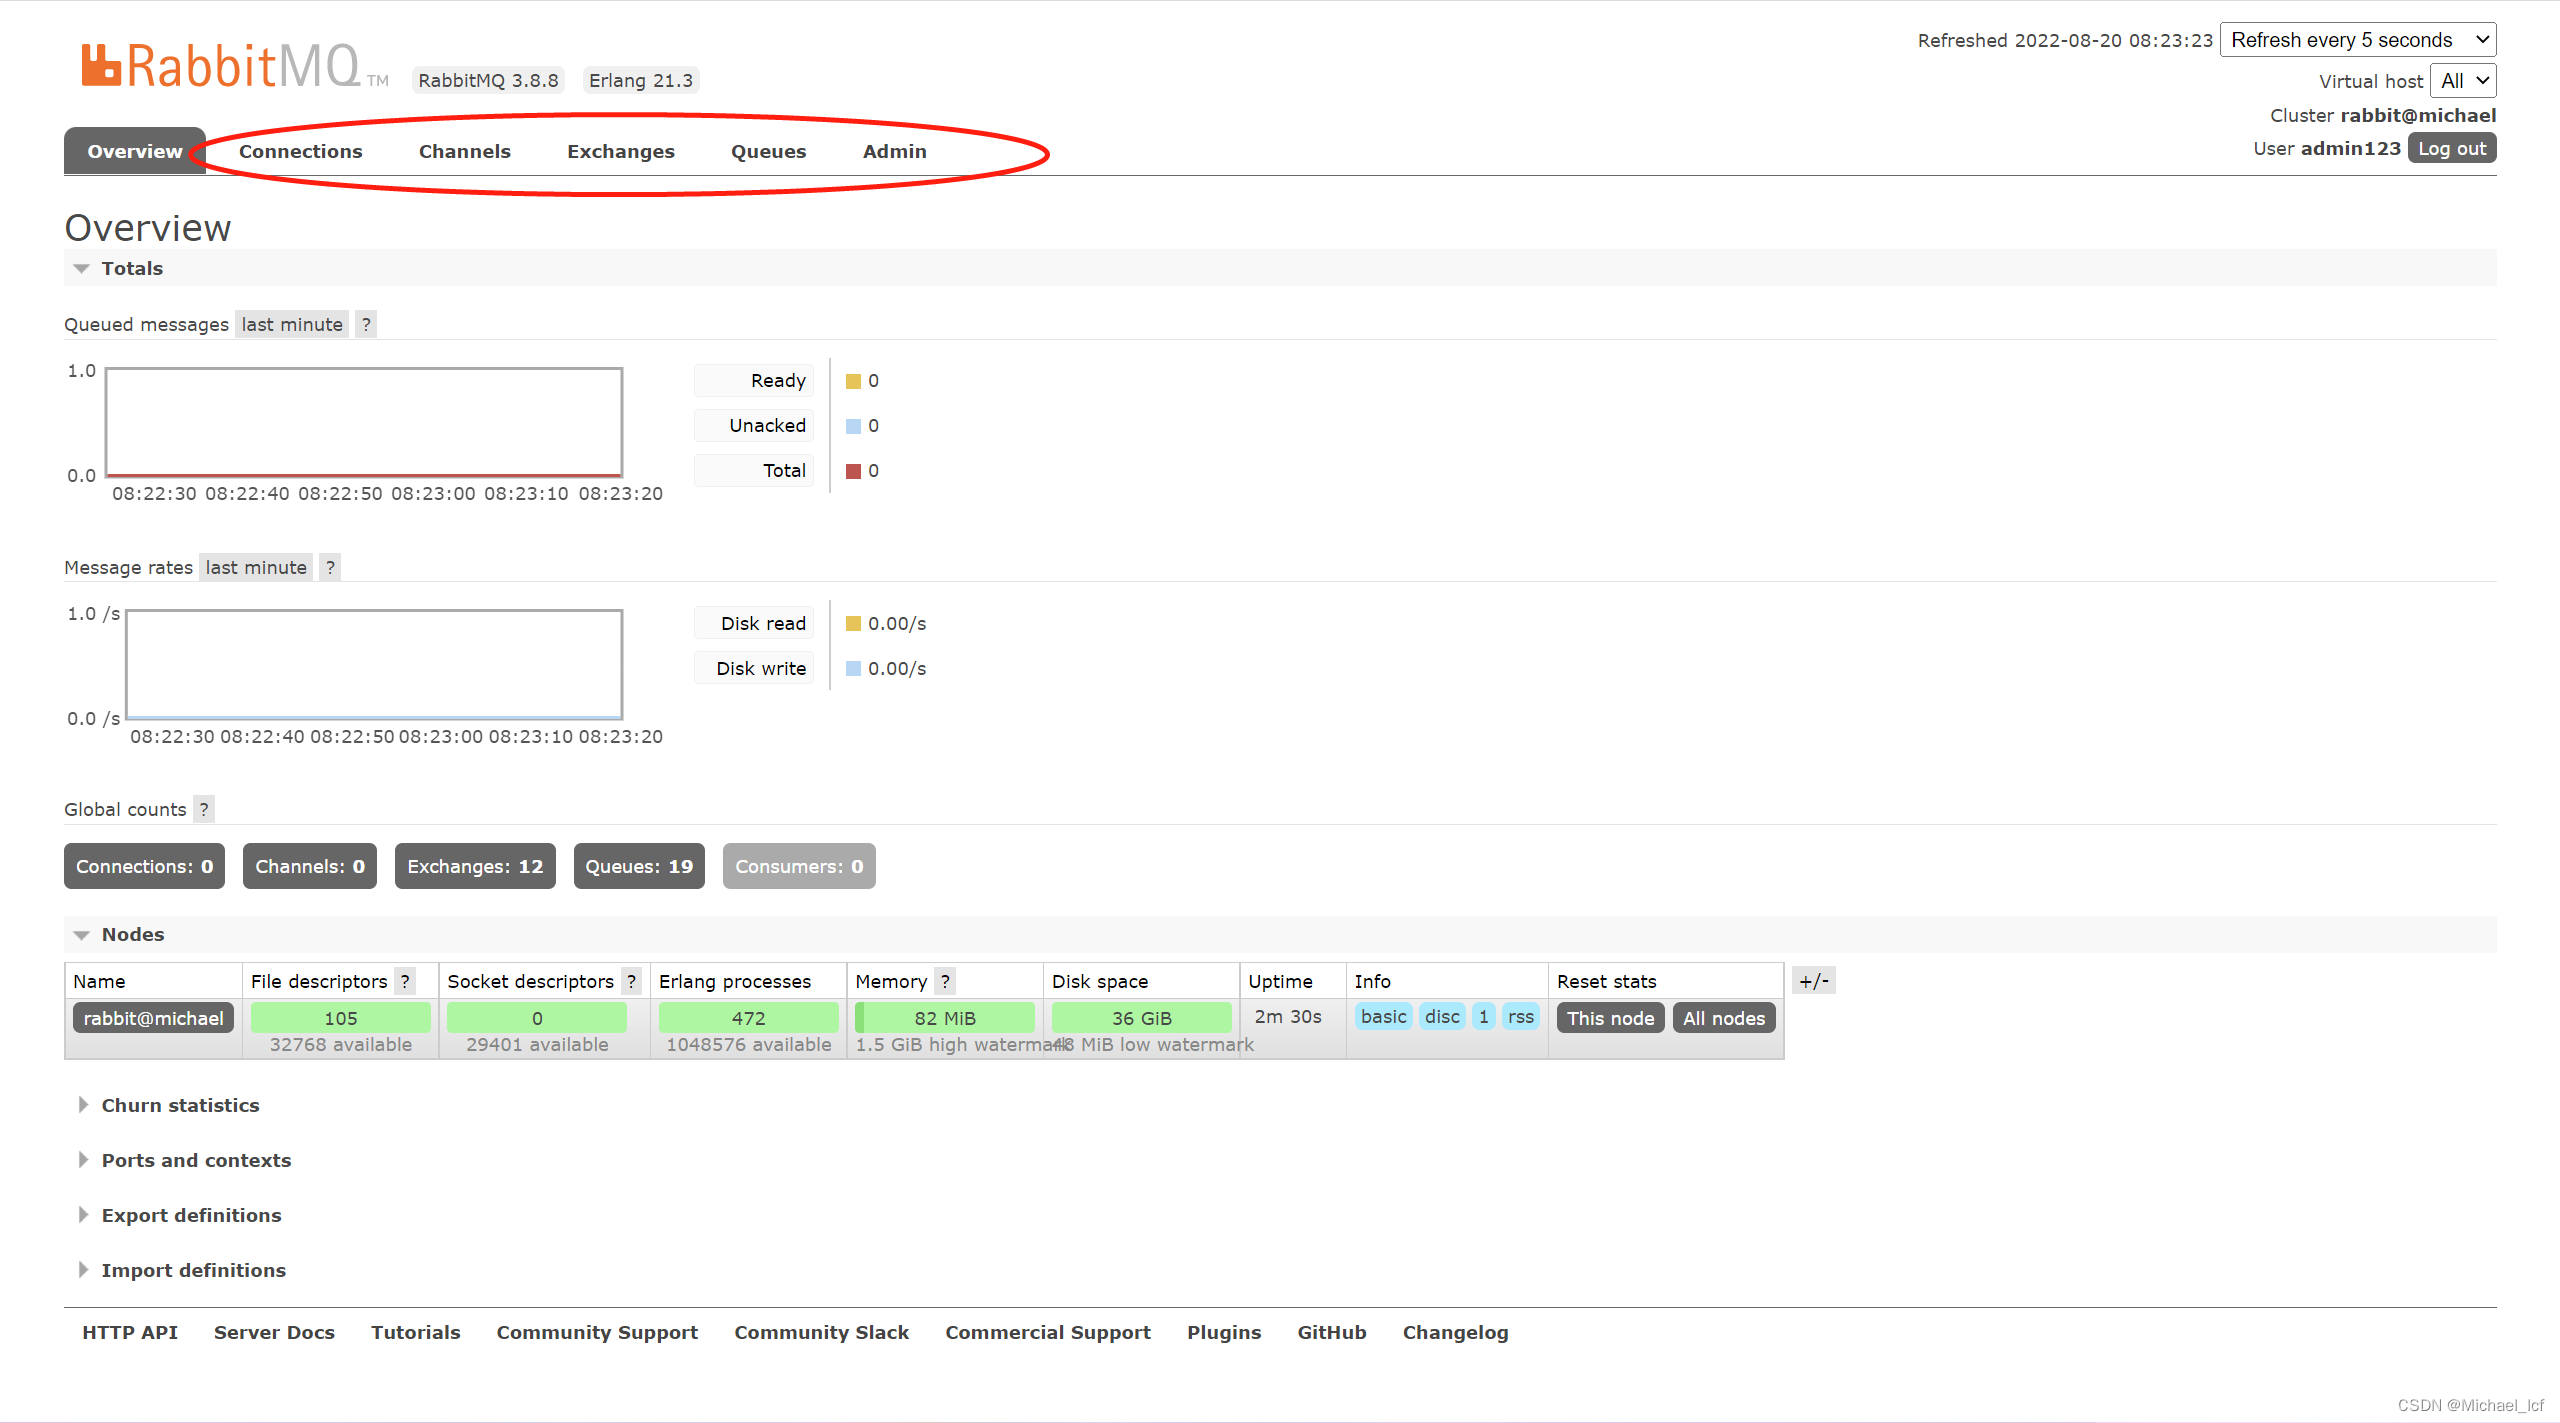Switch to the Exchanges tab
The height and width of the screenshot is (1423, 2560).
pyautogui.click(x=621, y=151)
